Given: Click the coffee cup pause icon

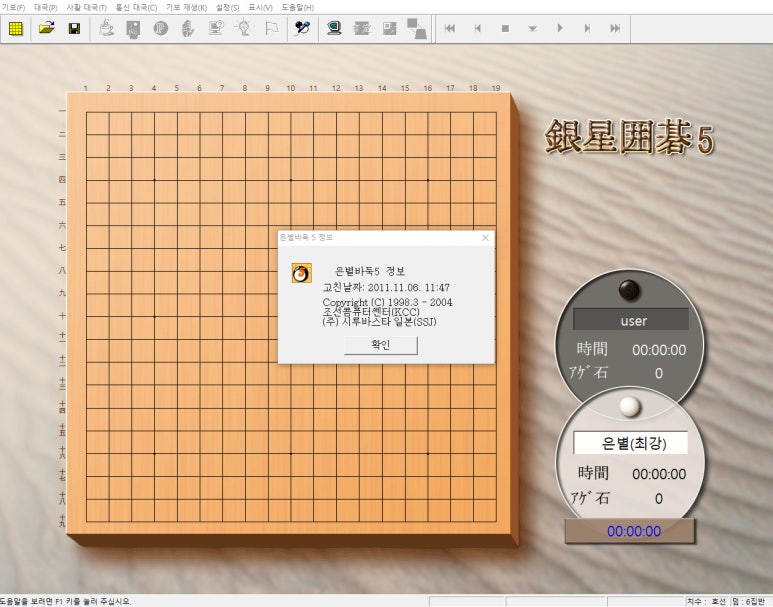Looking at the screenshot, I should click(x=106, y=28).
